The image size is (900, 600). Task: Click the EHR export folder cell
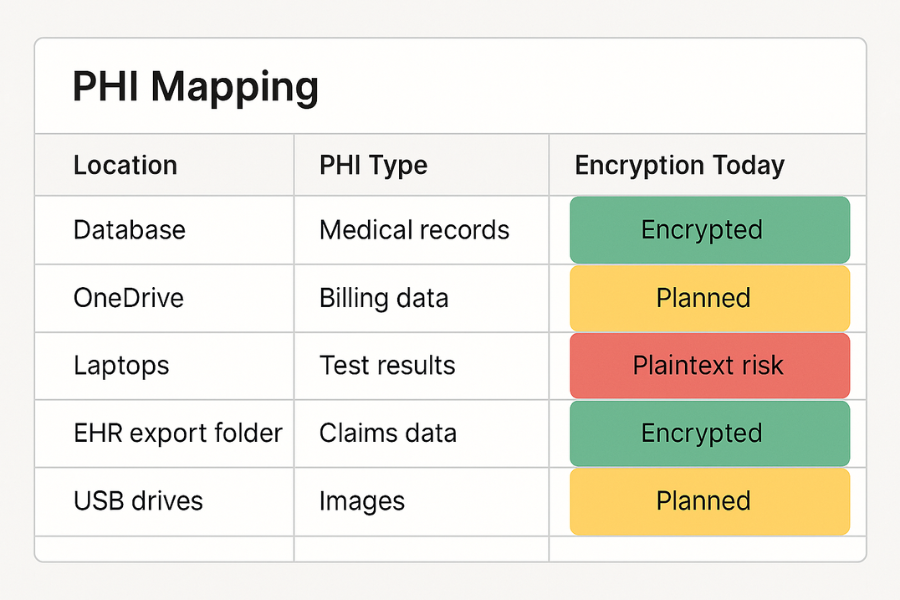point(178,433)
